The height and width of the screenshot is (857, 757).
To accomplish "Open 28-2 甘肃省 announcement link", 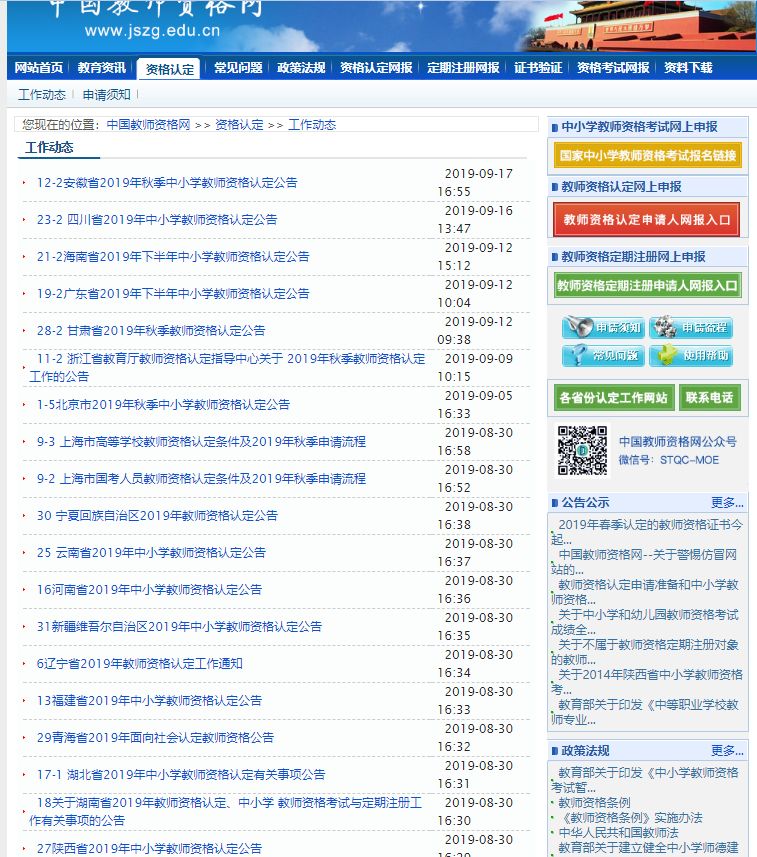I will 151,331.
